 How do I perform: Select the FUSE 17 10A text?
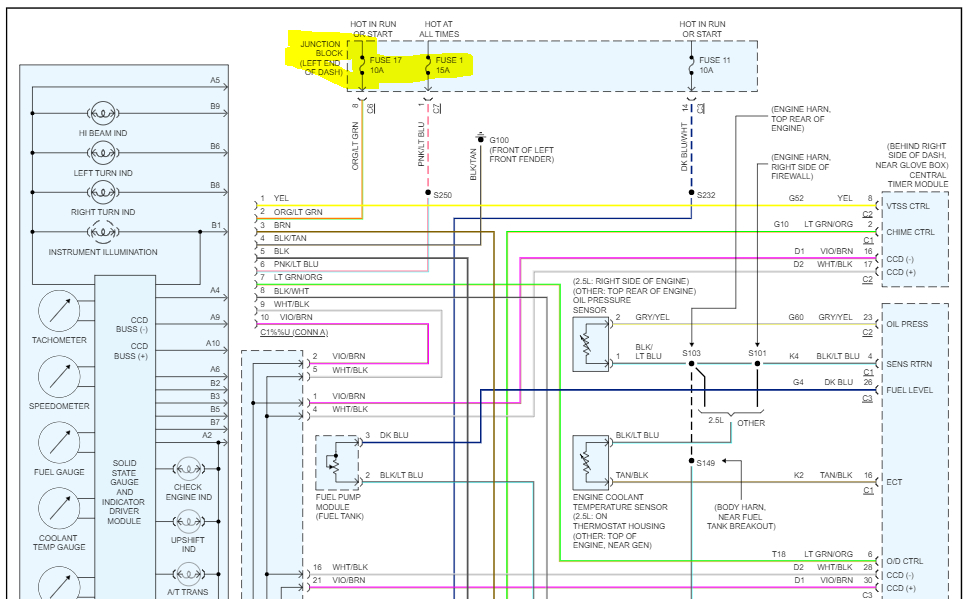coord(386,65)
